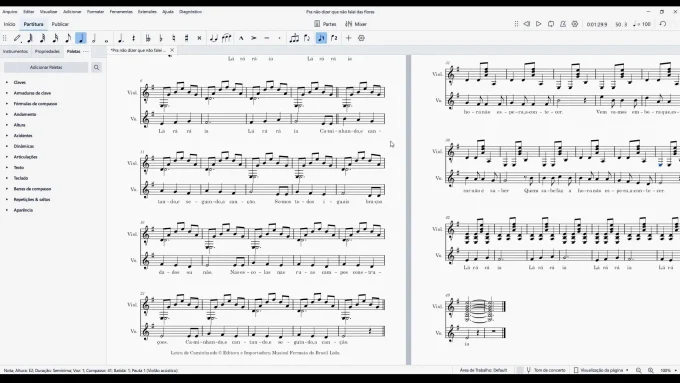
Task: Open Paletas panel options menu
Action: [x=86, y=51]
